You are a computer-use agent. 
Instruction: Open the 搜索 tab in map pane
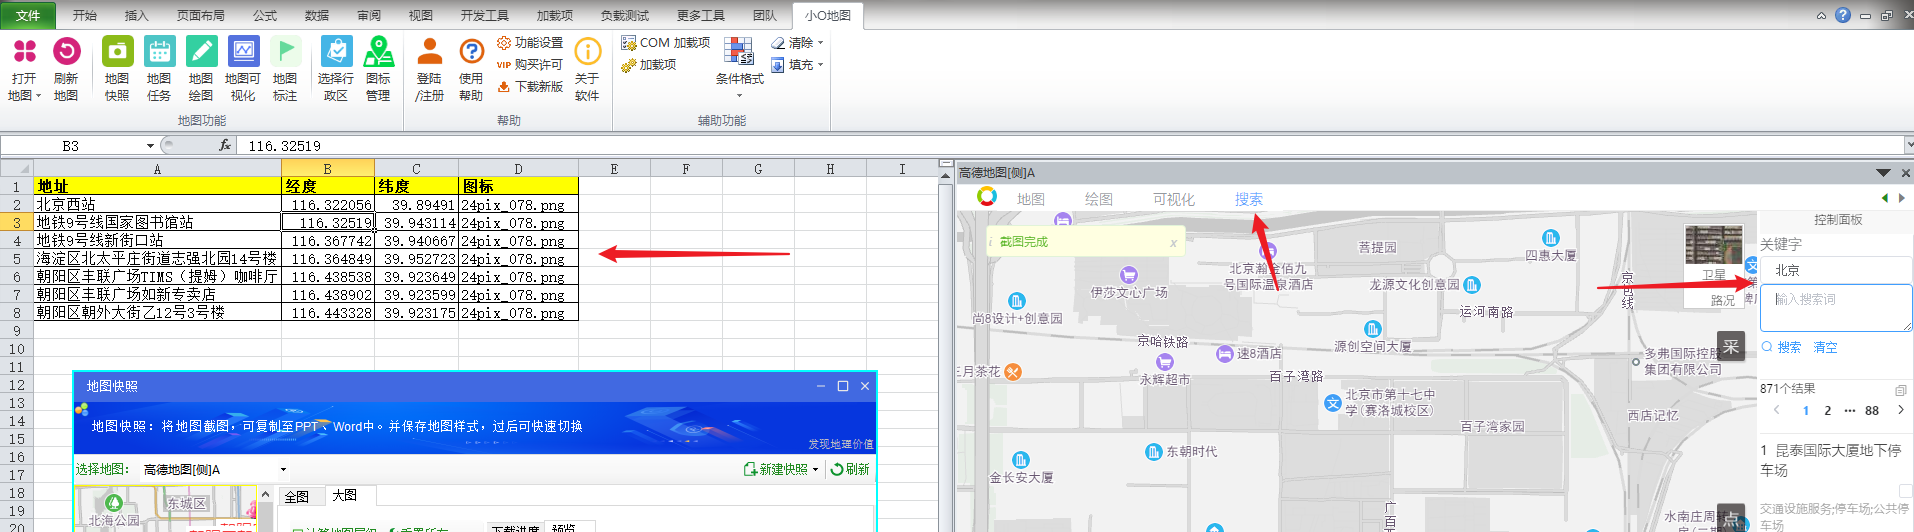coord(1249,199)
